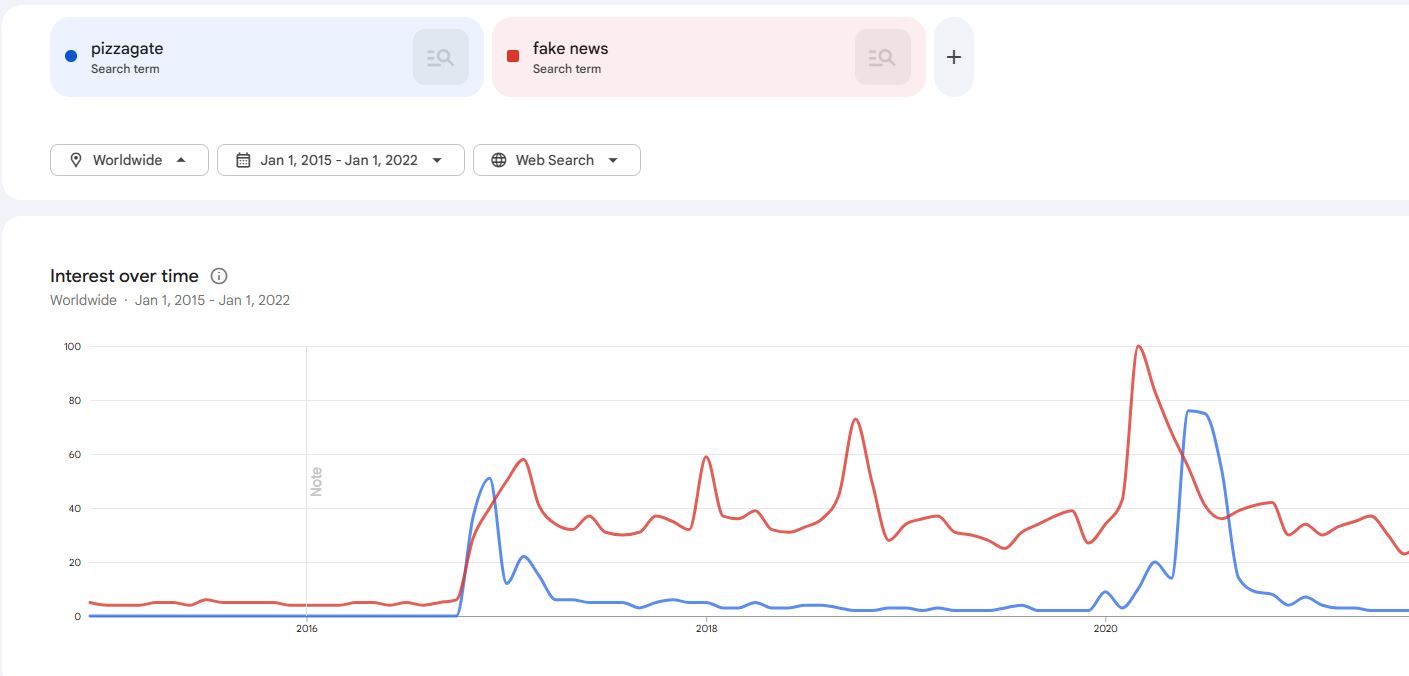The image size is (1409, 676).
Task: Select the 2018 label on time axis
Action: (706, 628)
